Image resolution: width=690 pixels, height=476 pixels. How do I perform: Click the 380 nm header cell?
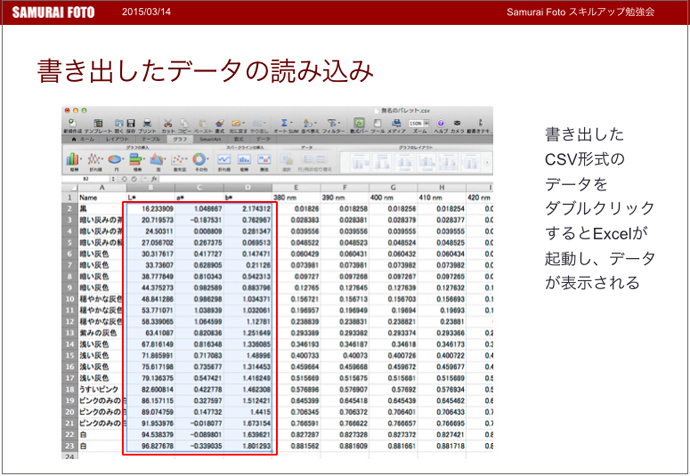click(x=296, y=198)
